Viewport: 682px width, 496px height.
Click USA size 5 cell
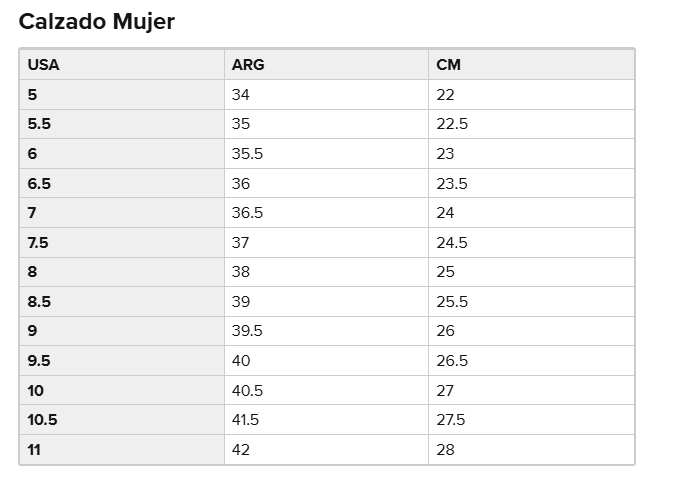33,95
